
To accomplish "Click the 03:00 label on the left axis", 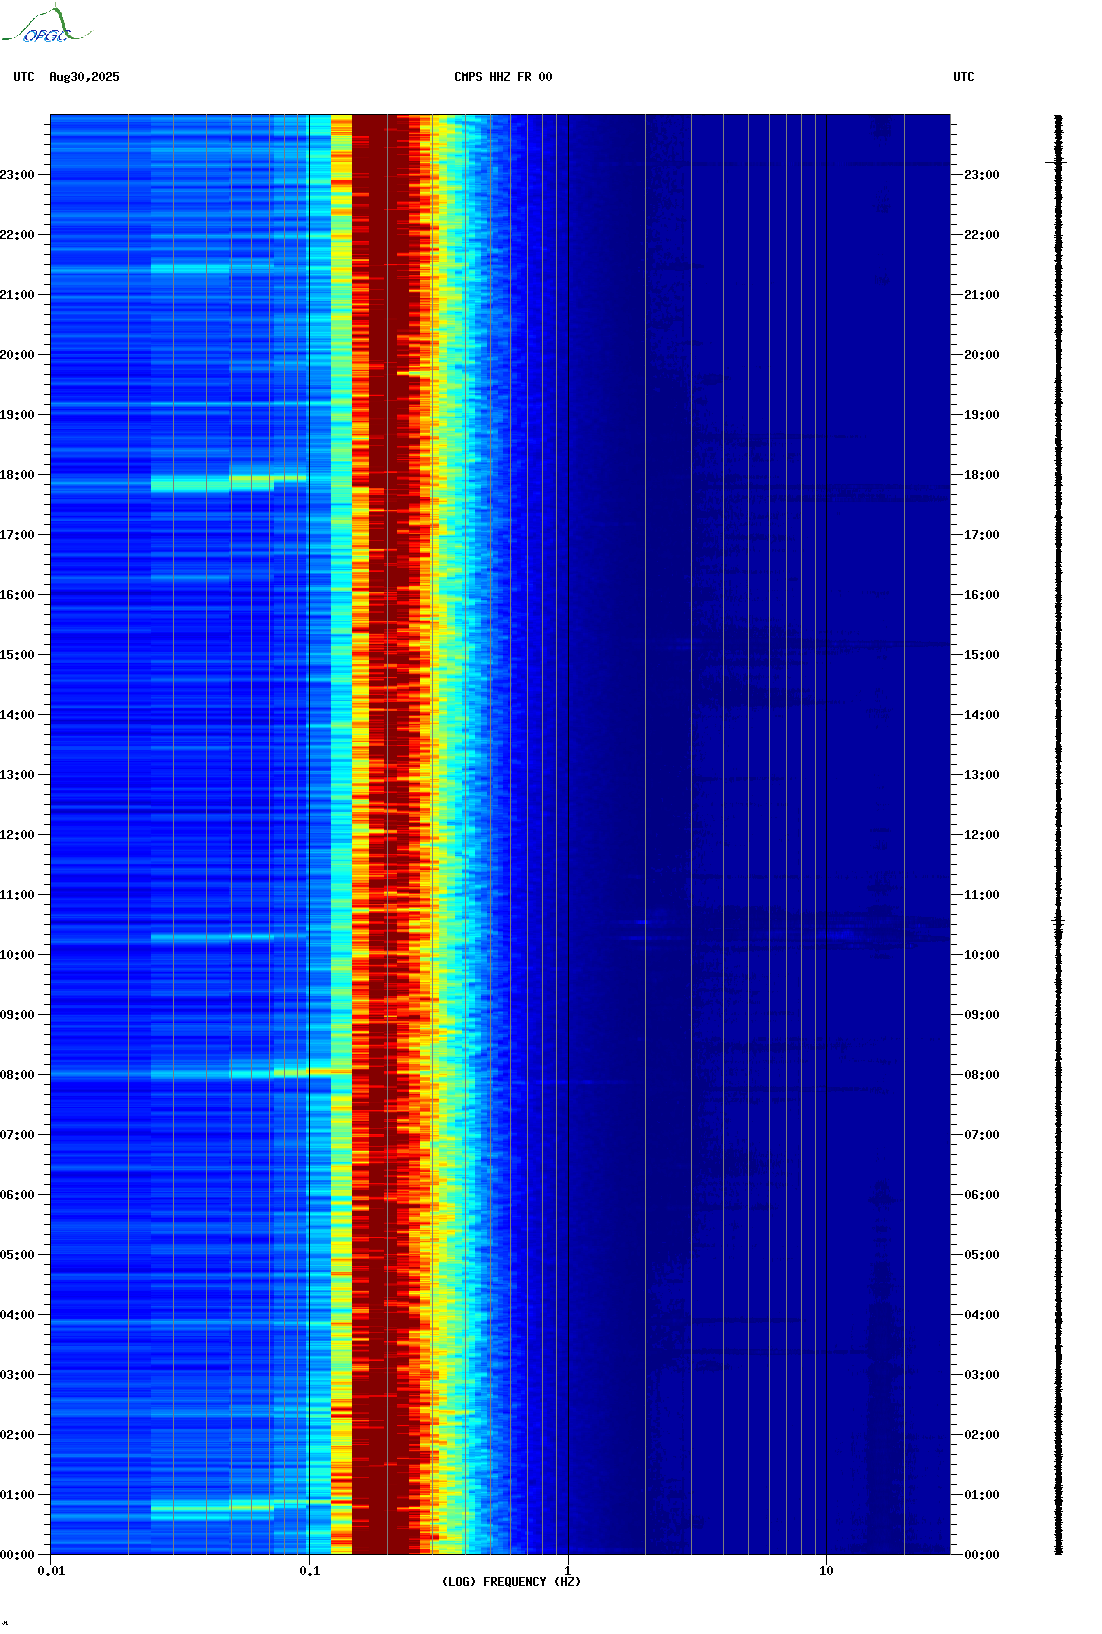I will (17, 1375).
